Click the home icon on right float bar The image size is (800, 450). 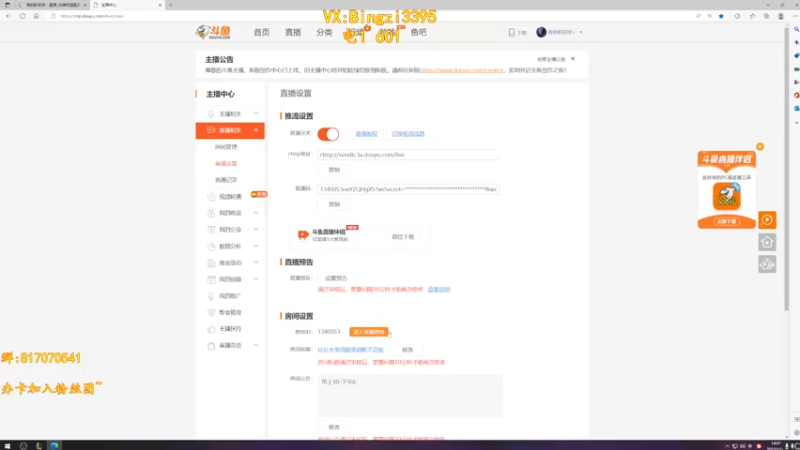click(767, 242)
